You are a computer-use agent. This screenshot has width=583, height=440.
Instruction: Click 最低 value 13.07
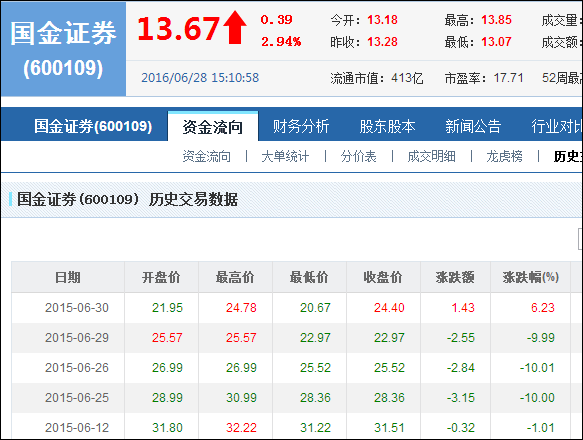[496, 42]
